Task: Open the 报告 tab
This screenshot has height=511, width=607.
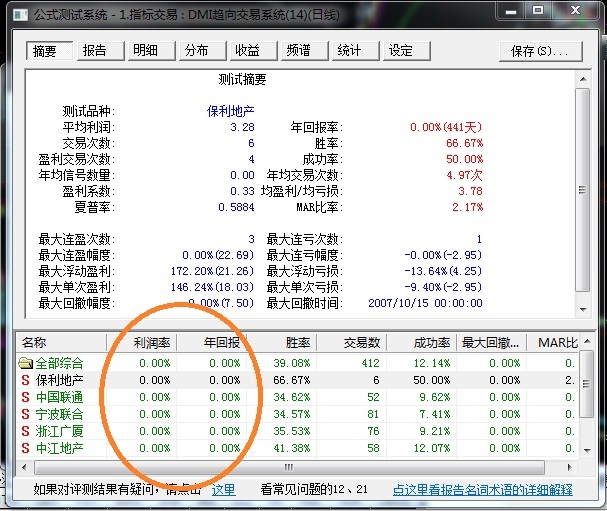Action: [x=100, y=51]
